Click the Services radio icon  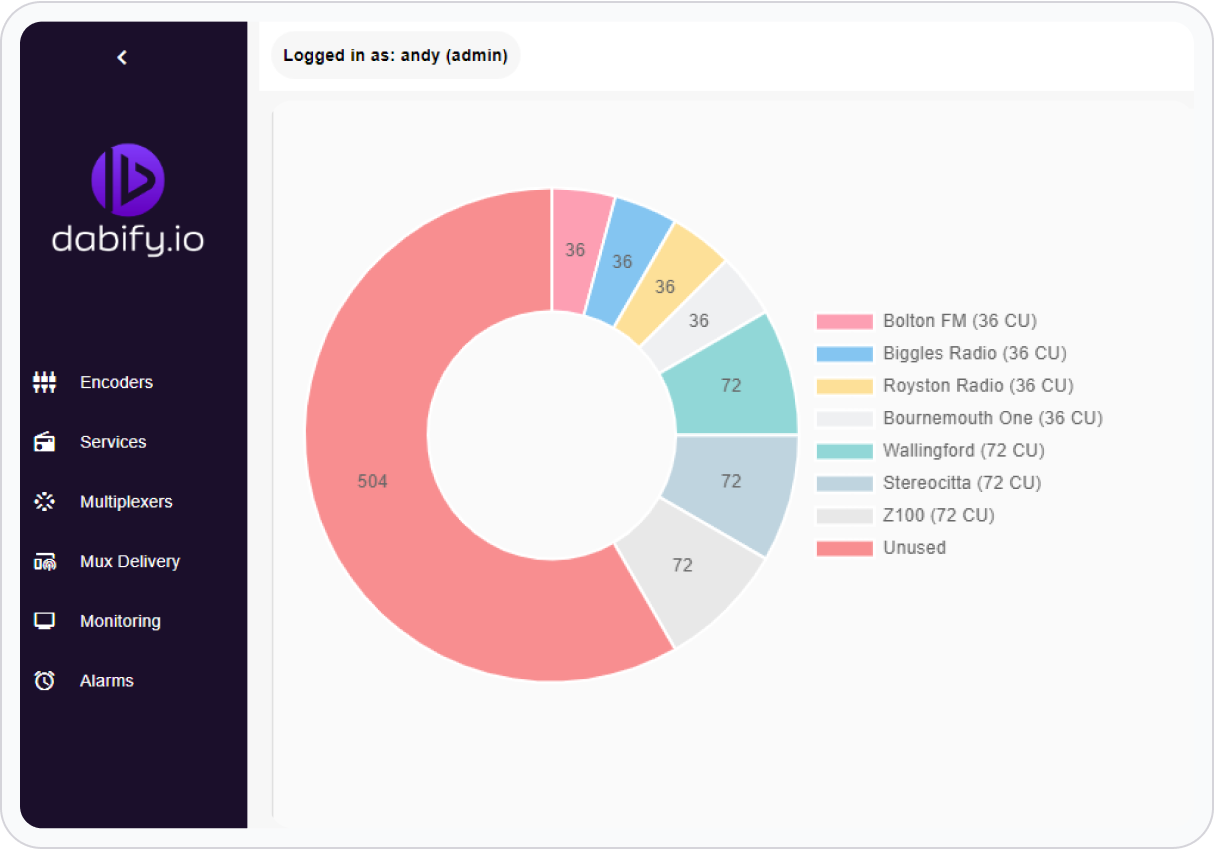(x=44, y=442)
